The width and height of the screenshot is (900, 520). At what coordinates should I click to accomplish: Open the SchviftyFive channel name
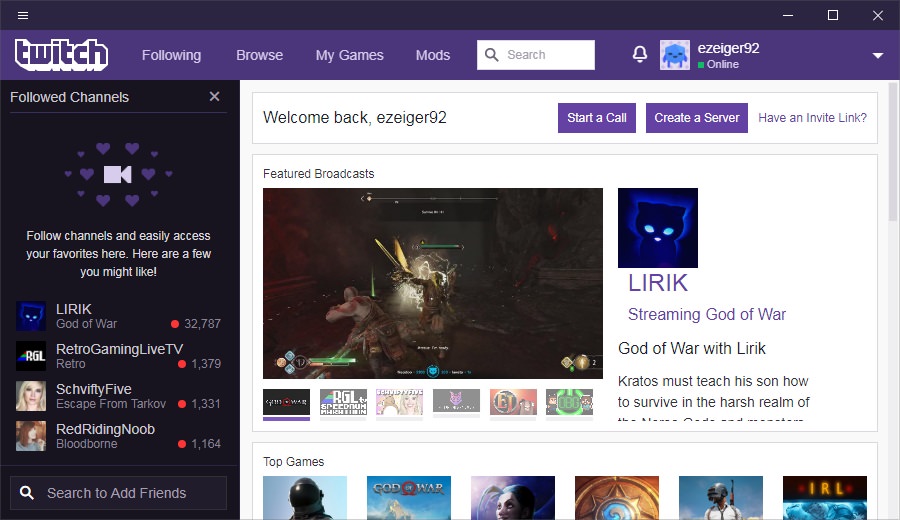94,389
